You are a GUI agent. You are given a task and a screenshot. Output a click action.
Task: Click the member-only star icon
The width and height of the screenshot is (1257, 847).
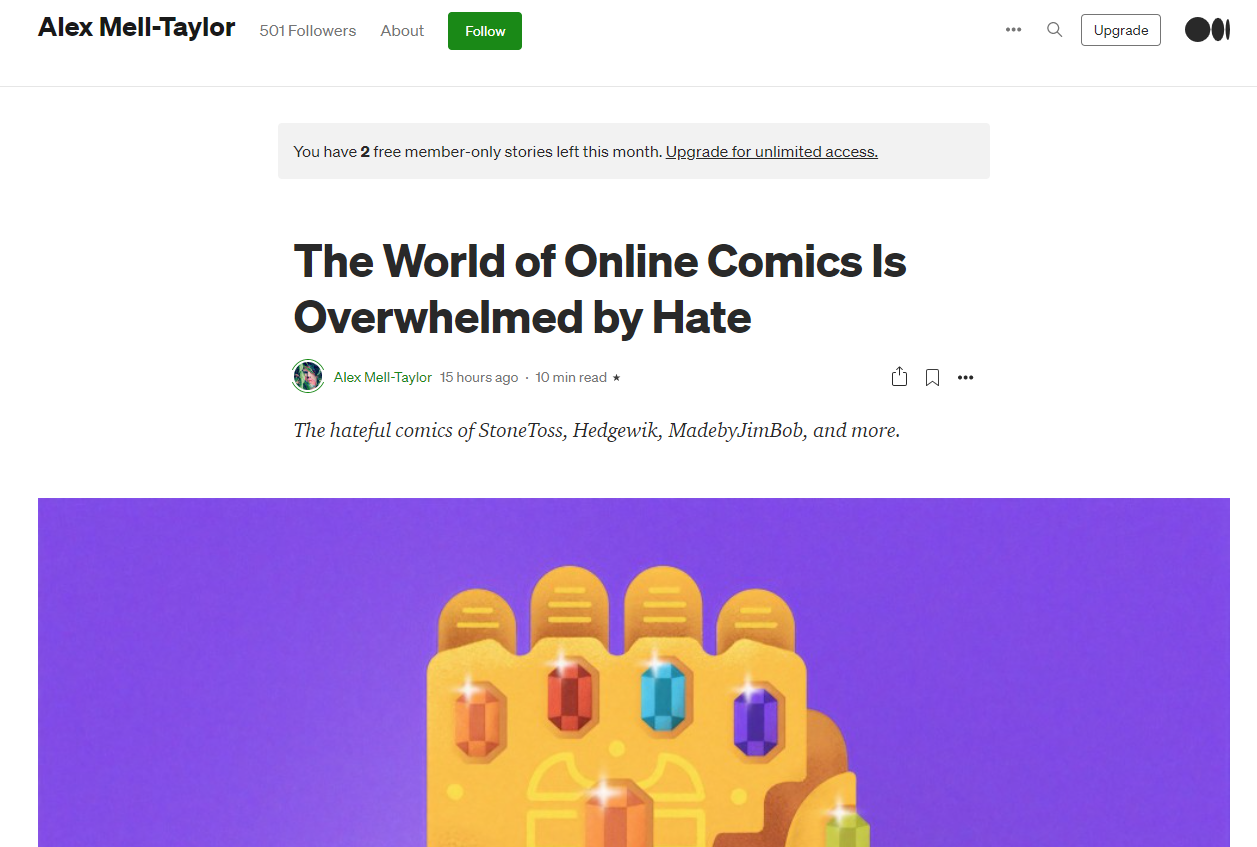point(616,378)
